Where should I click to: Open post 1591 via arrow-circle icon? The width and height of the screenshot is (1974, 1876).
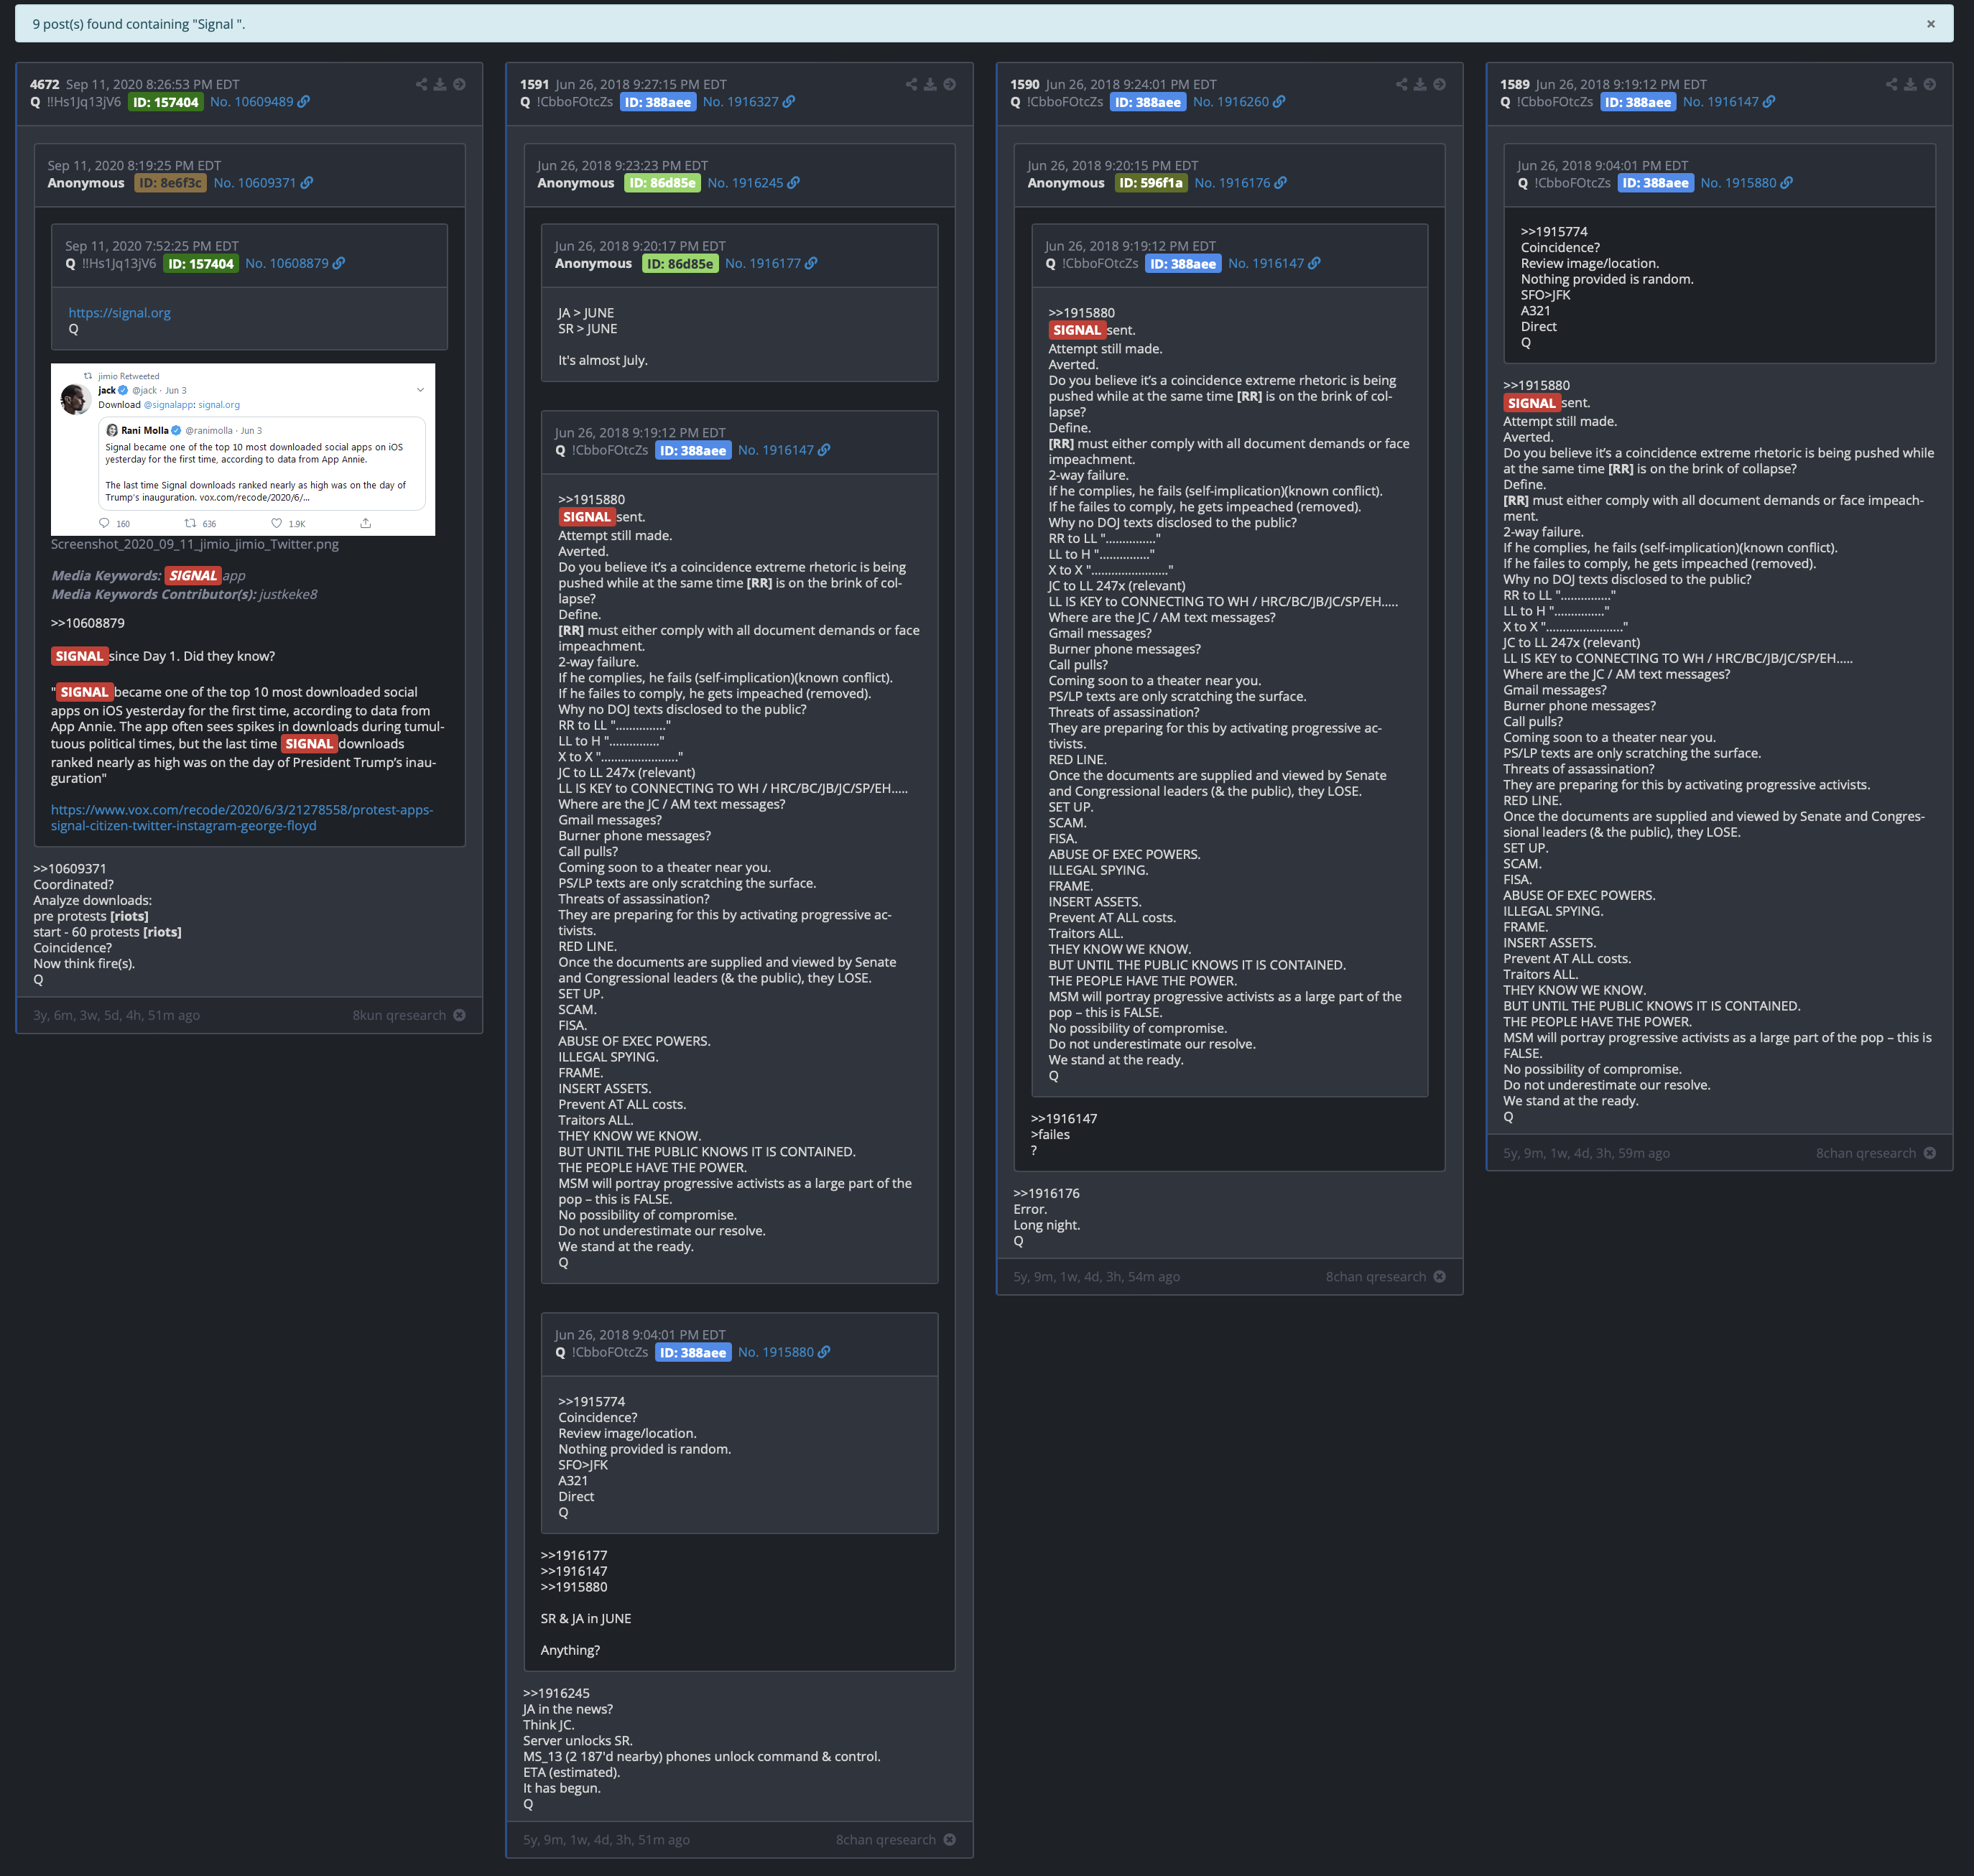949,84
